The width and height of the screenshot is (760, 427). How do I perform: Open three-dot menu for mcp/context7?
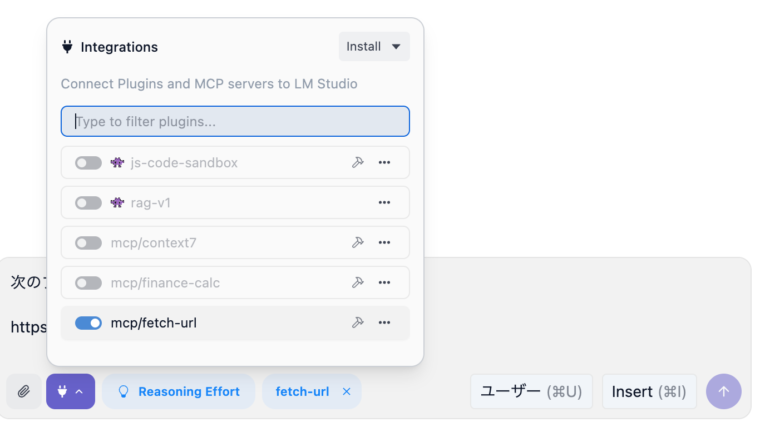pyautogui.click(x=384, y=243)
